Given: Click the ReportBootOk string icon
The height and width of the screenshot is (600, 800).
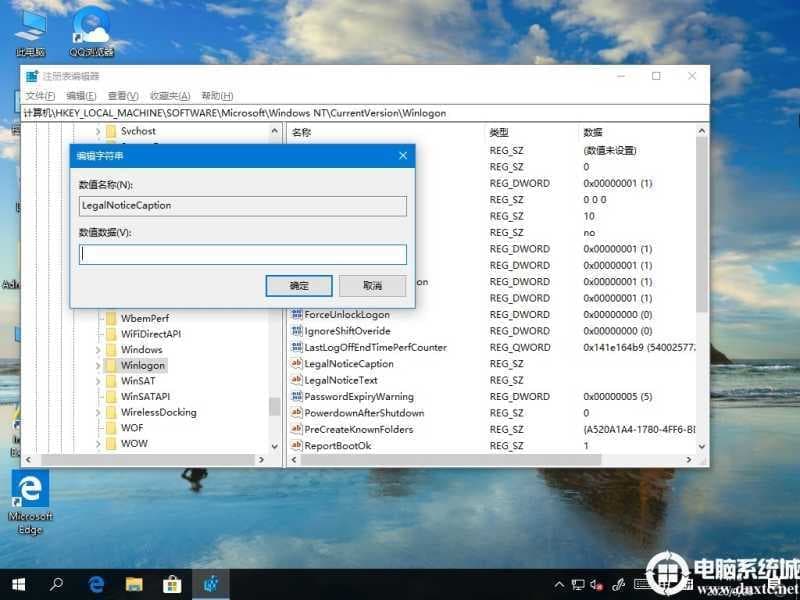Looking at the screenshot, I should [x=296, y=445].
